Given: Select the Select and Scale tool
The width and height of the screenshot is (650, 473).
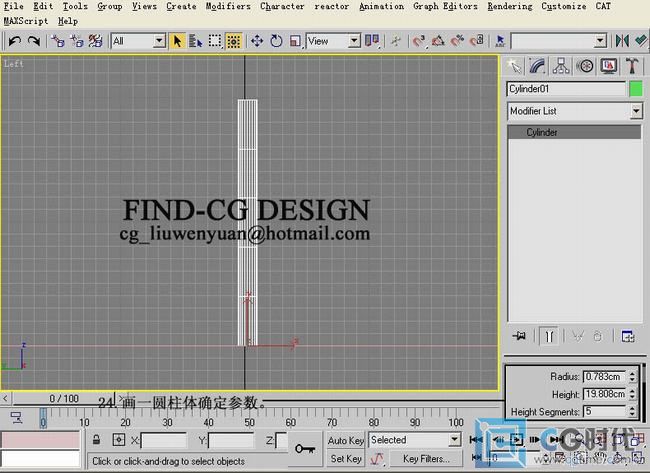Looking at the screenshot, I should click(295, 41).
